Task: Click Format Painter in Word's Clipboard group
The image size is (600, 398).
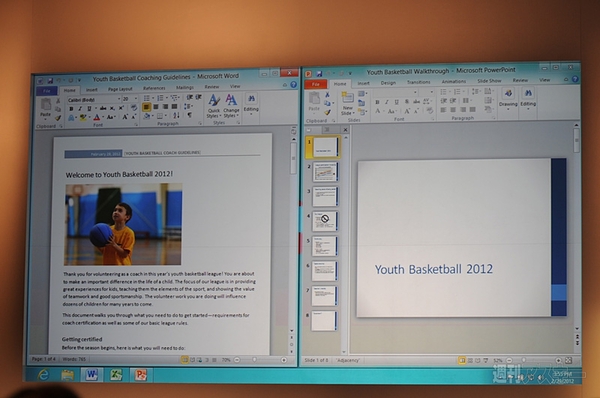Action: point(58,118)
